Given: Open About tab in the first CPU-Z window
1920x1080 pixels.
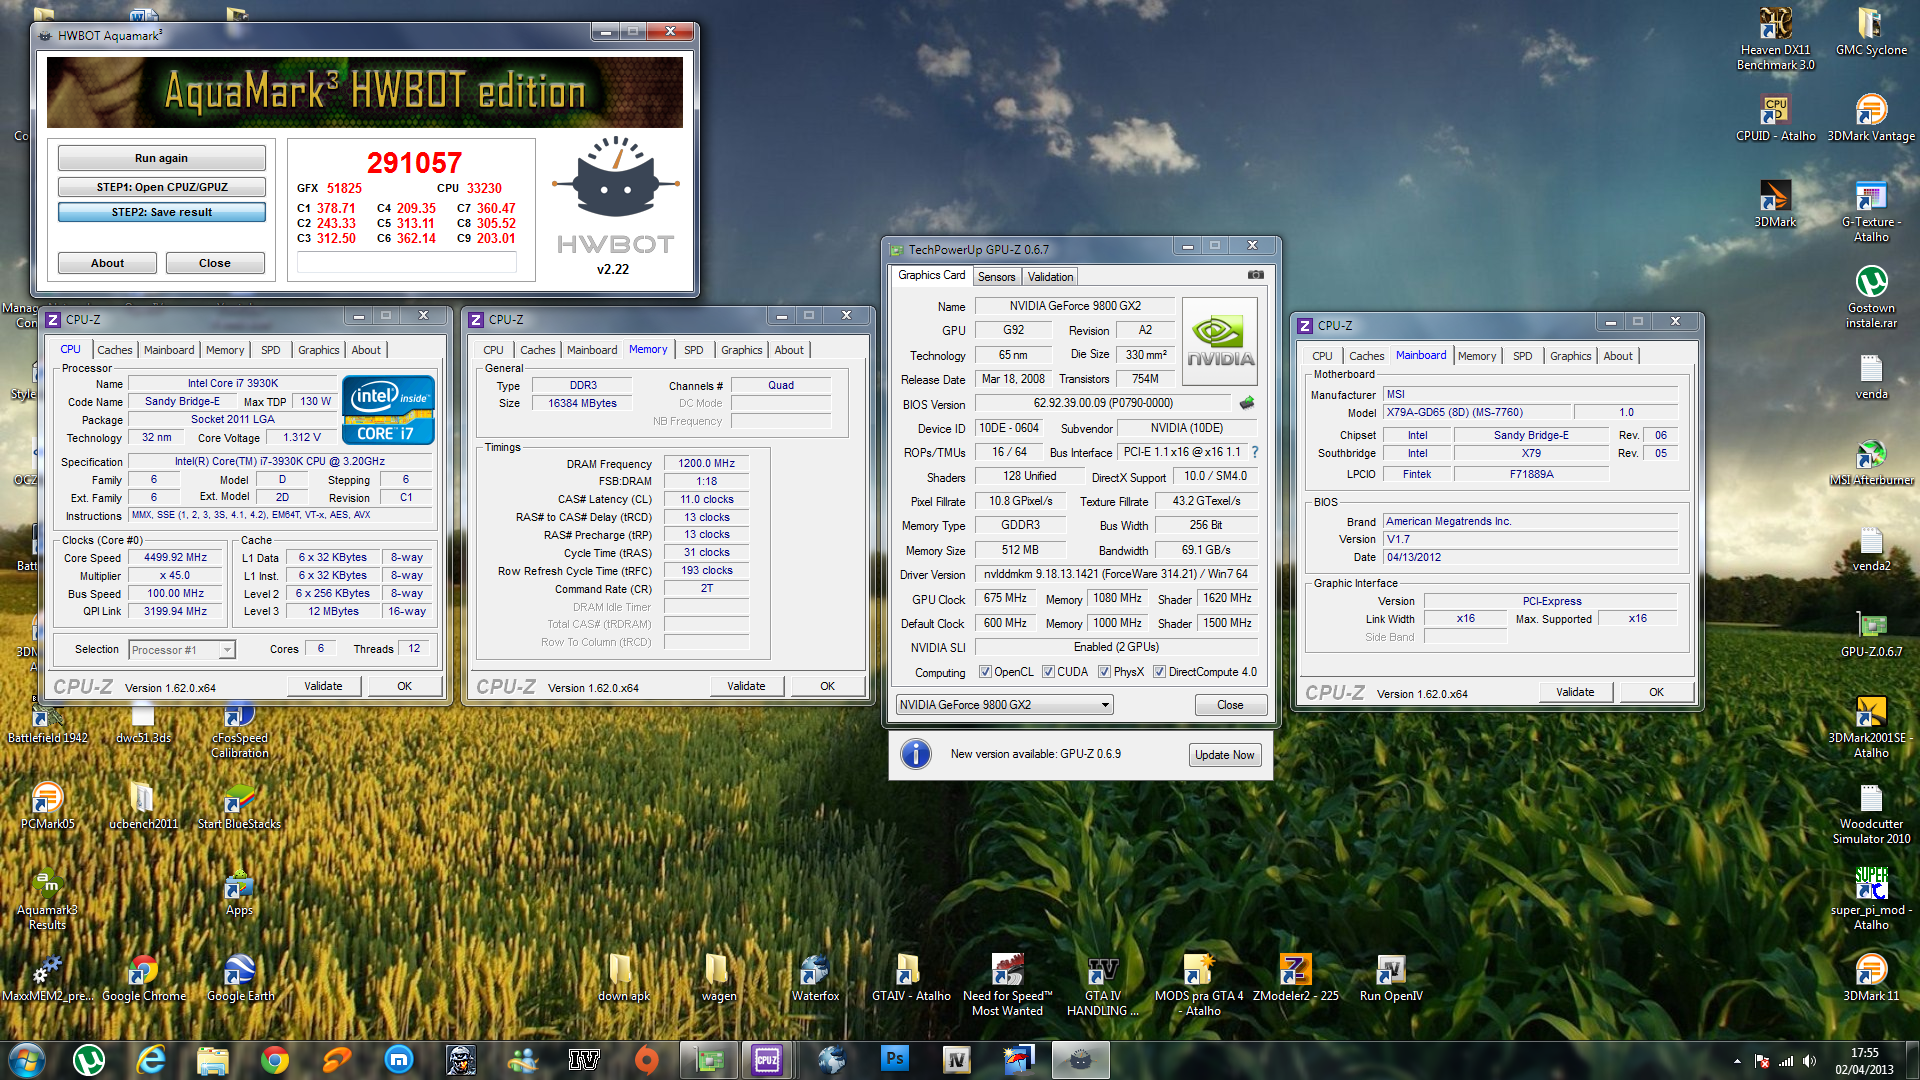Looking at the screenshot, I should 366,350.
